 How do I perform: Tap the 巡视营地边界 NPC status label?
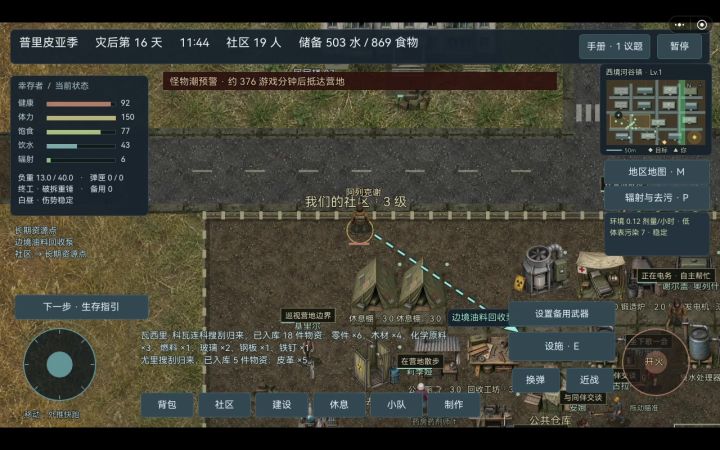click(308, 315)
